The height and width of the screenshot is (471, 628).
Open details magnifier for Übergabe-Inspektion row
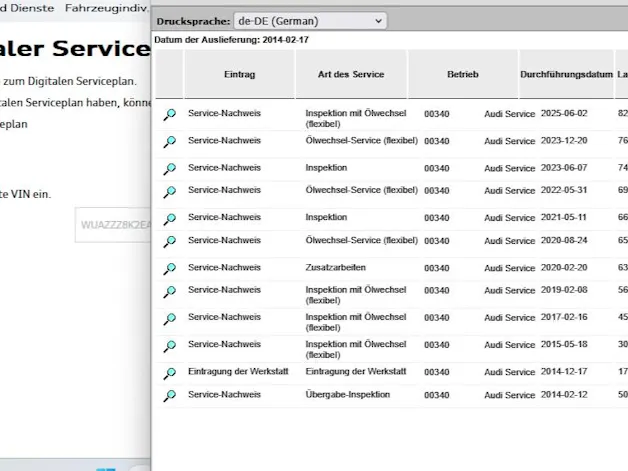coord(169,396)
